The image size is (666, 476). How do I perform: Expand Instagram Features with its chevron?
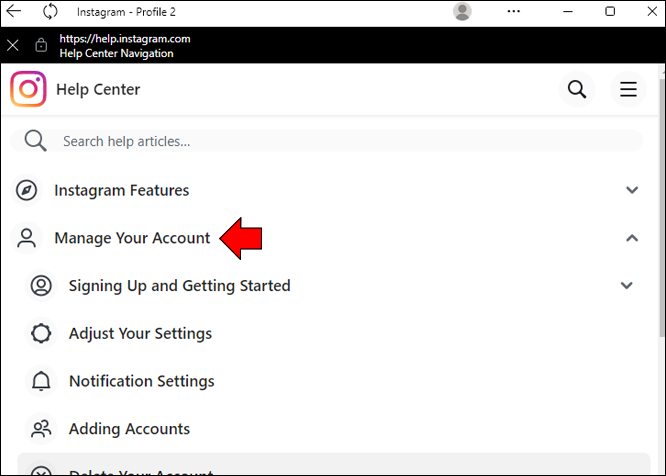click(x=632, y=190)
